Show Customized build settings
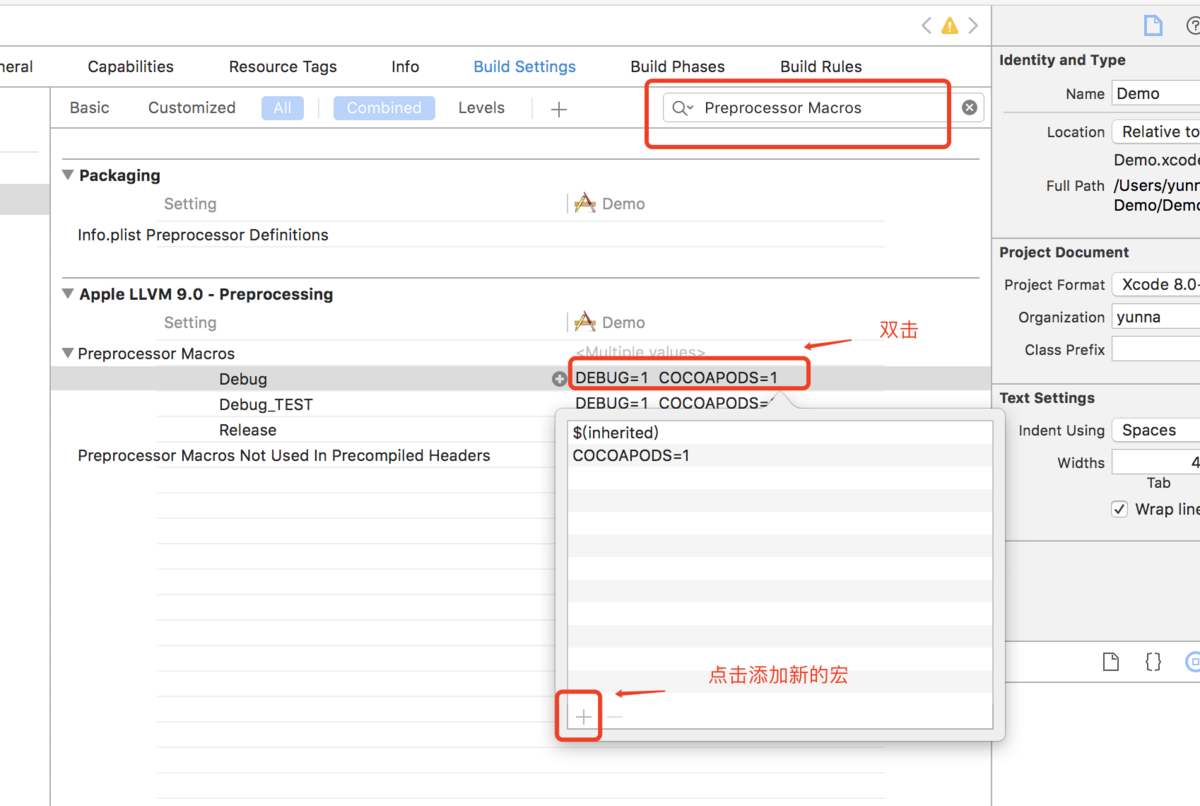 tap(192, 108)
